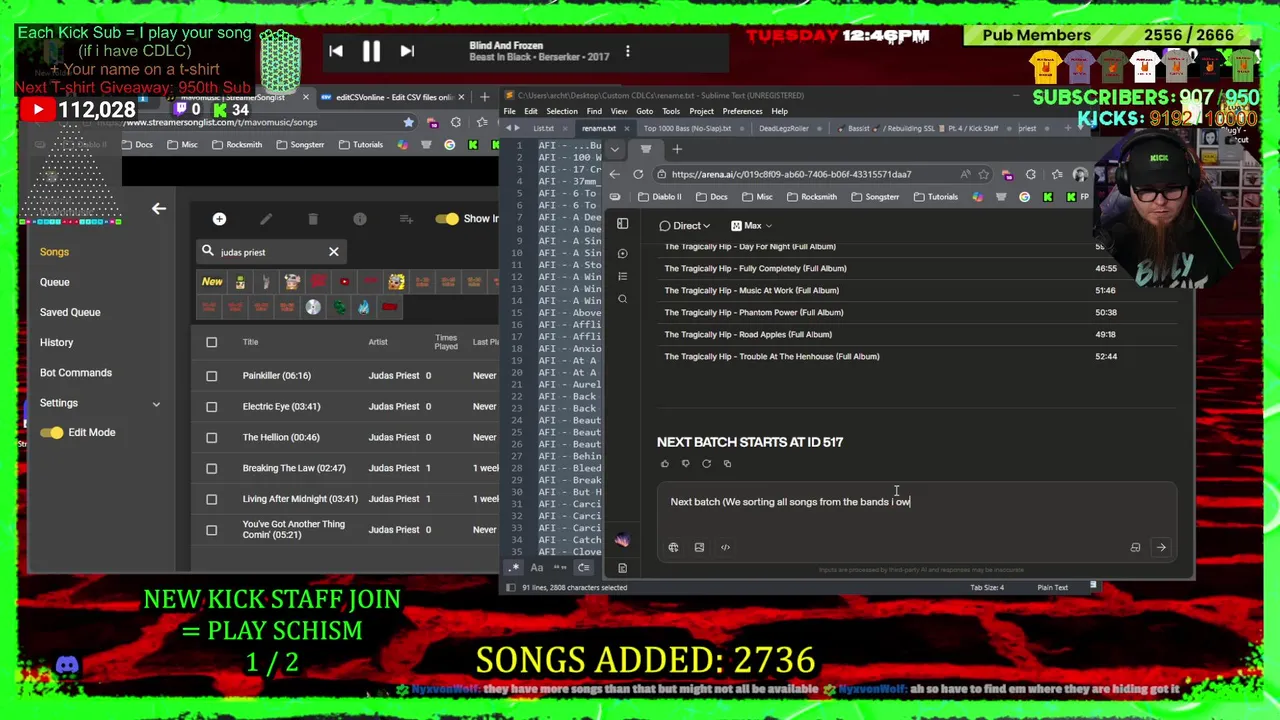This screenshot has width=1280, height=720.
Task: Regenerate the chat response
Action: [x=706, y=464]
